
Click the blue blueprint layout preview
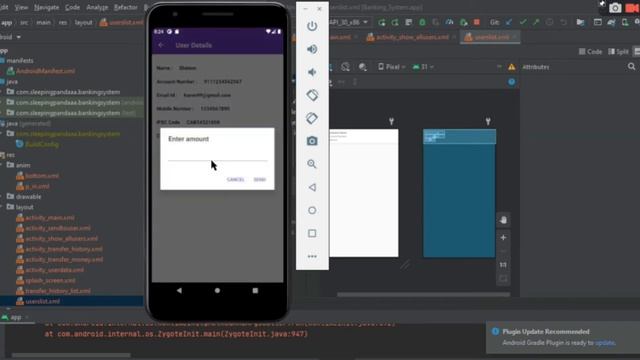click(x=459, y=193)
